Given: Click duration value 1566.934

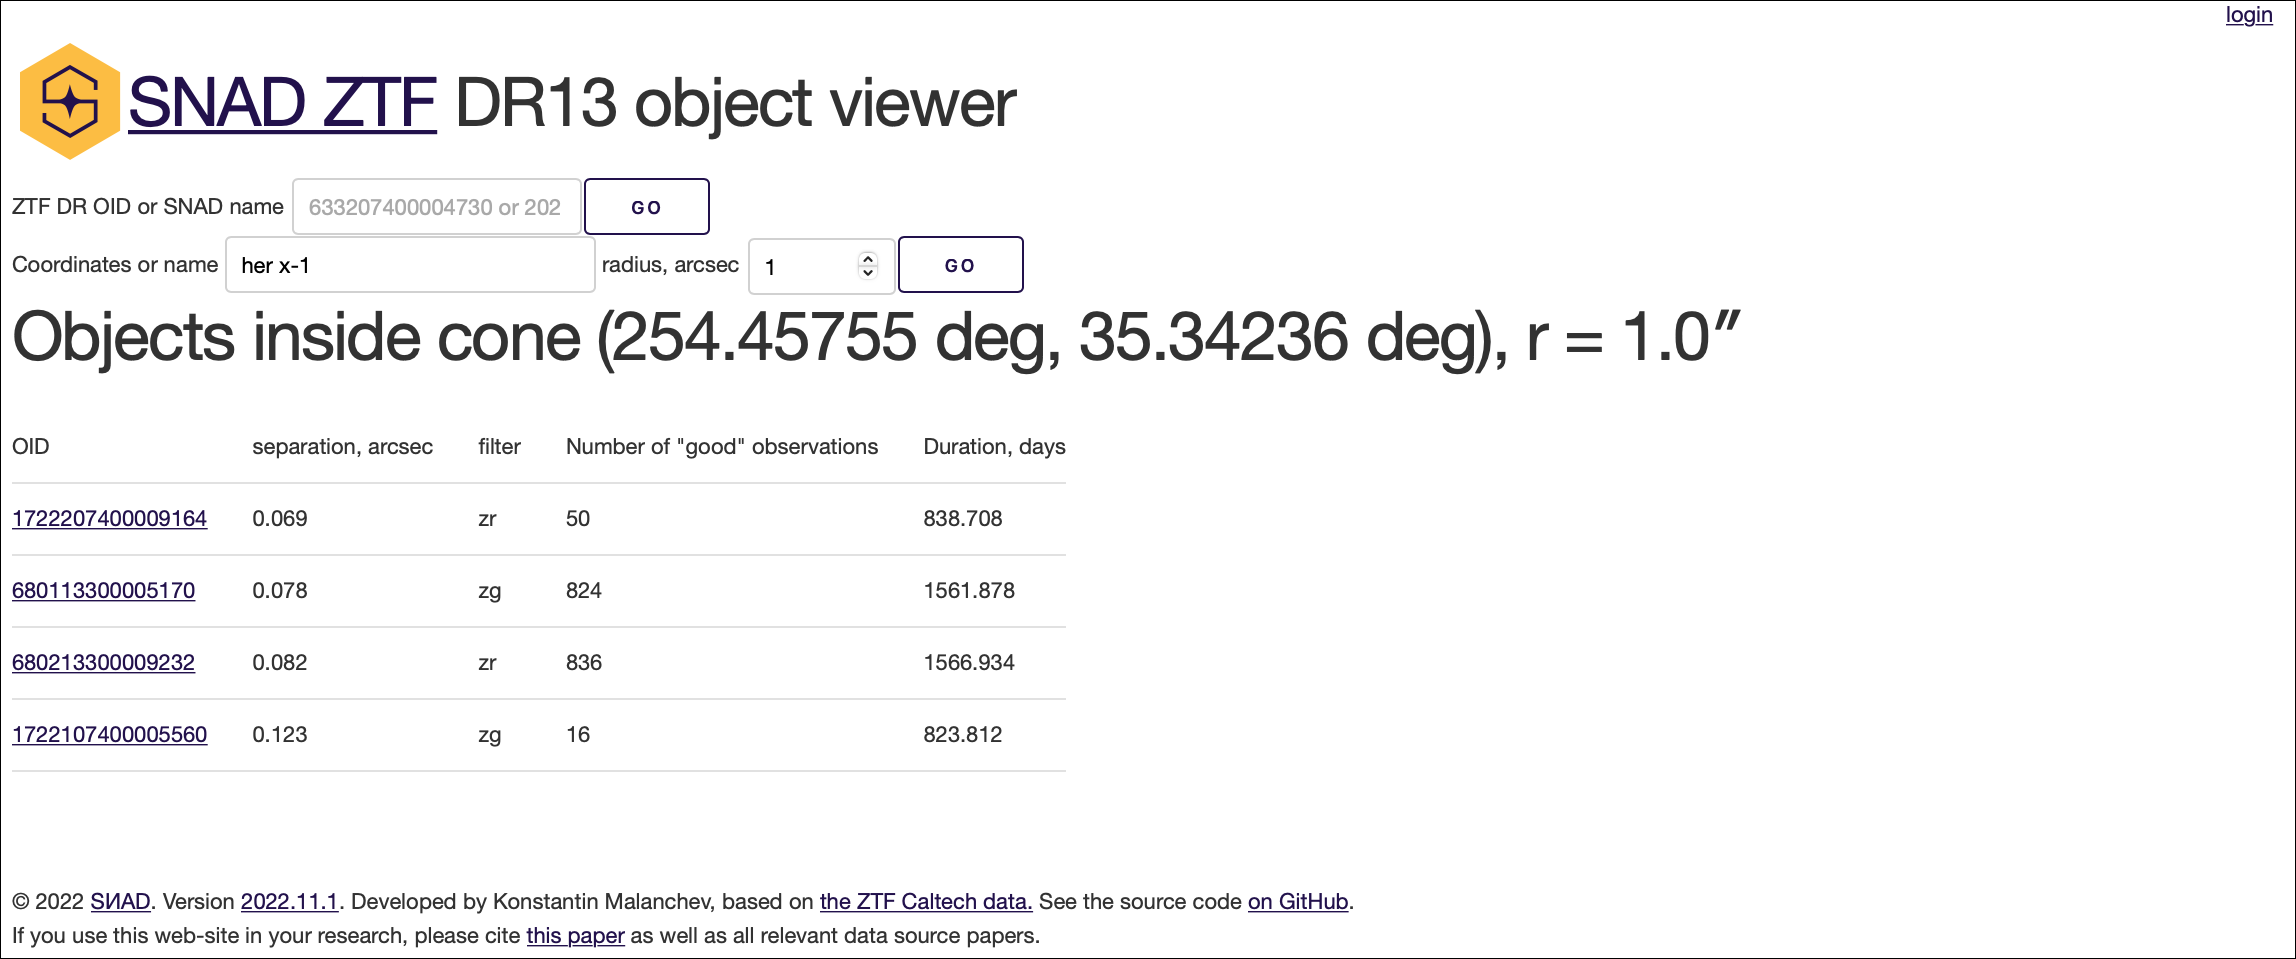Looking at the screenshot, I should pos(969,663).
